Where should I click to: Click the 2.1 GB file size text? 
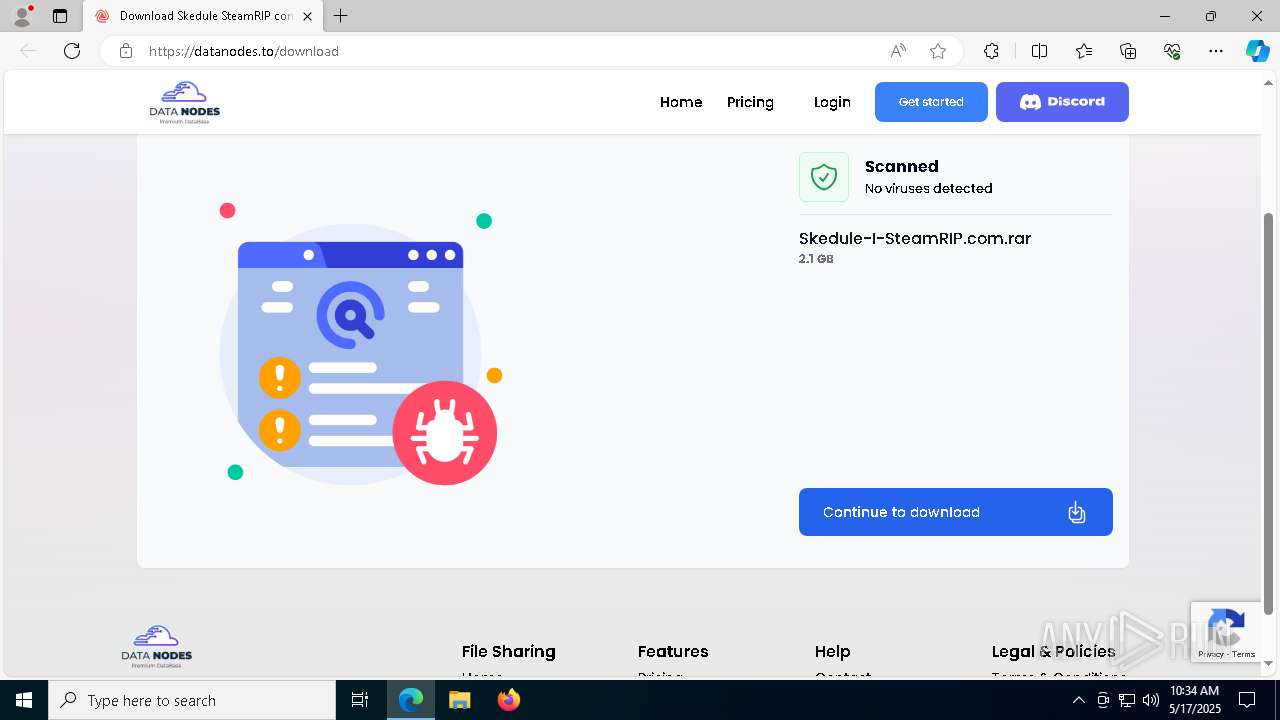(816, 259)
